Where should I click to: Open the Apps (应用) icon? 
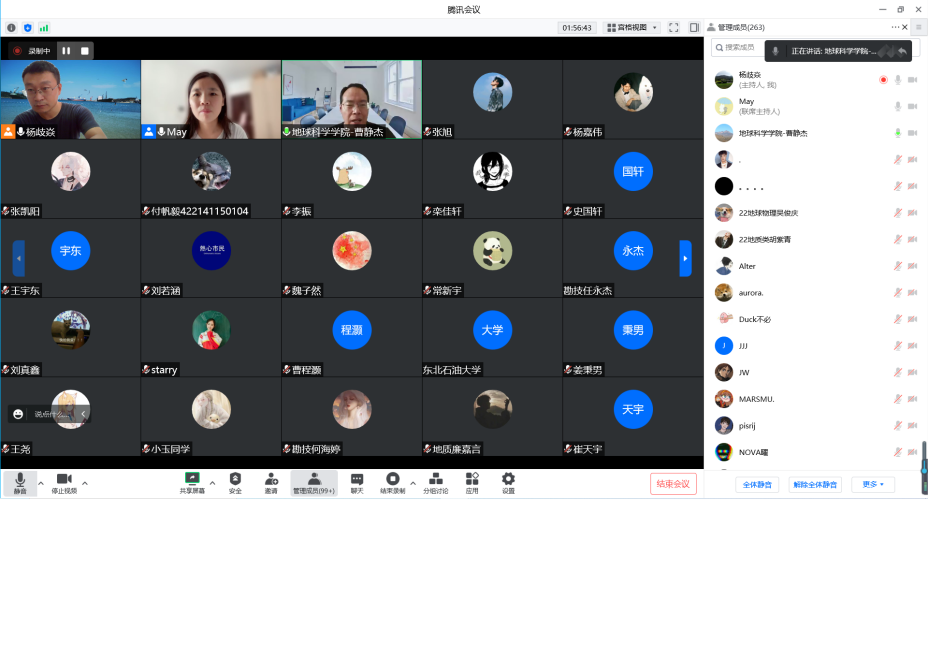click(x=472, y=480)
